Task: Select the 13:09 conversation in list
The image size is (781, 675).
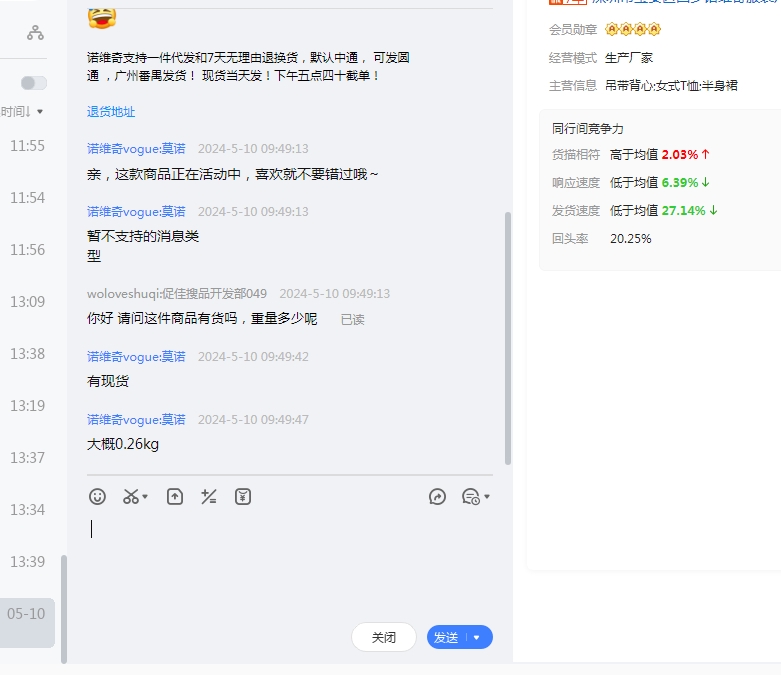Action: coord(27,301)
